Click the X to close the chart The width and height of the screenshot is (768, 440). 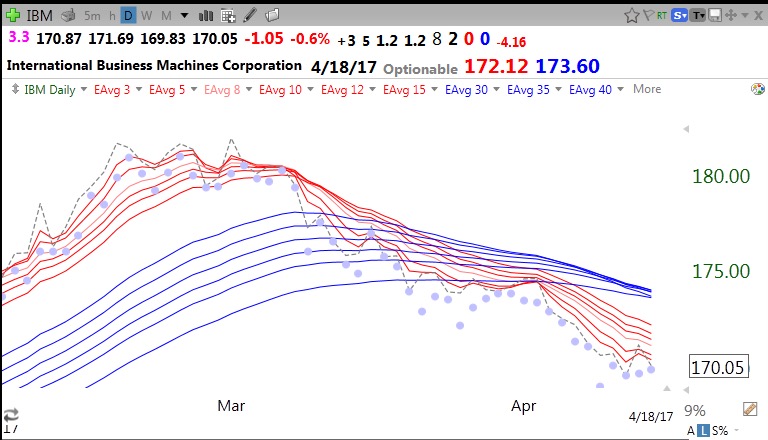pos(758,16)
